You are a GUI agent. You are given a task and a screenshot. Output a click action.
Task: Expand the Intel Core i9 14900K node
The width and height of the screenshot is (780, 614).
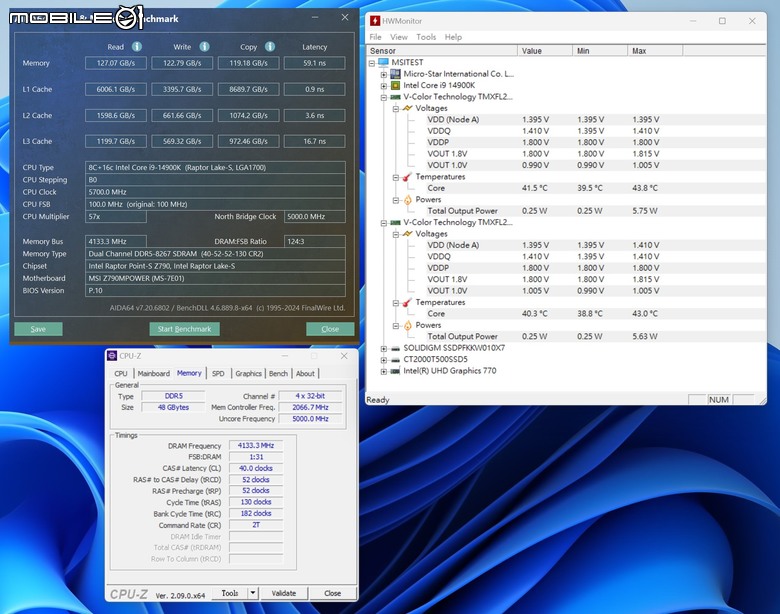click(384, 86)
